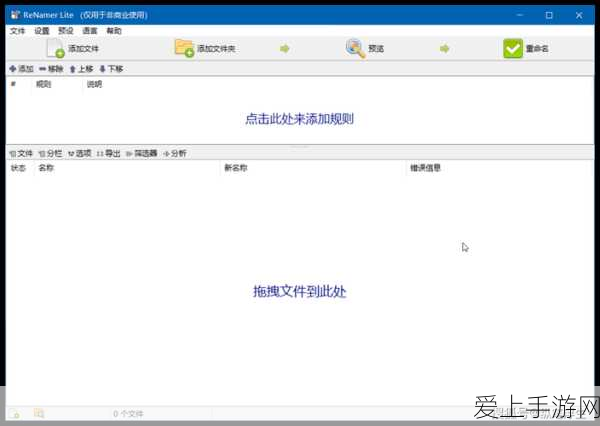600x426 pixels.
Task: Click the 添加文件 (Add Files) icon
Action: (55, 49)
